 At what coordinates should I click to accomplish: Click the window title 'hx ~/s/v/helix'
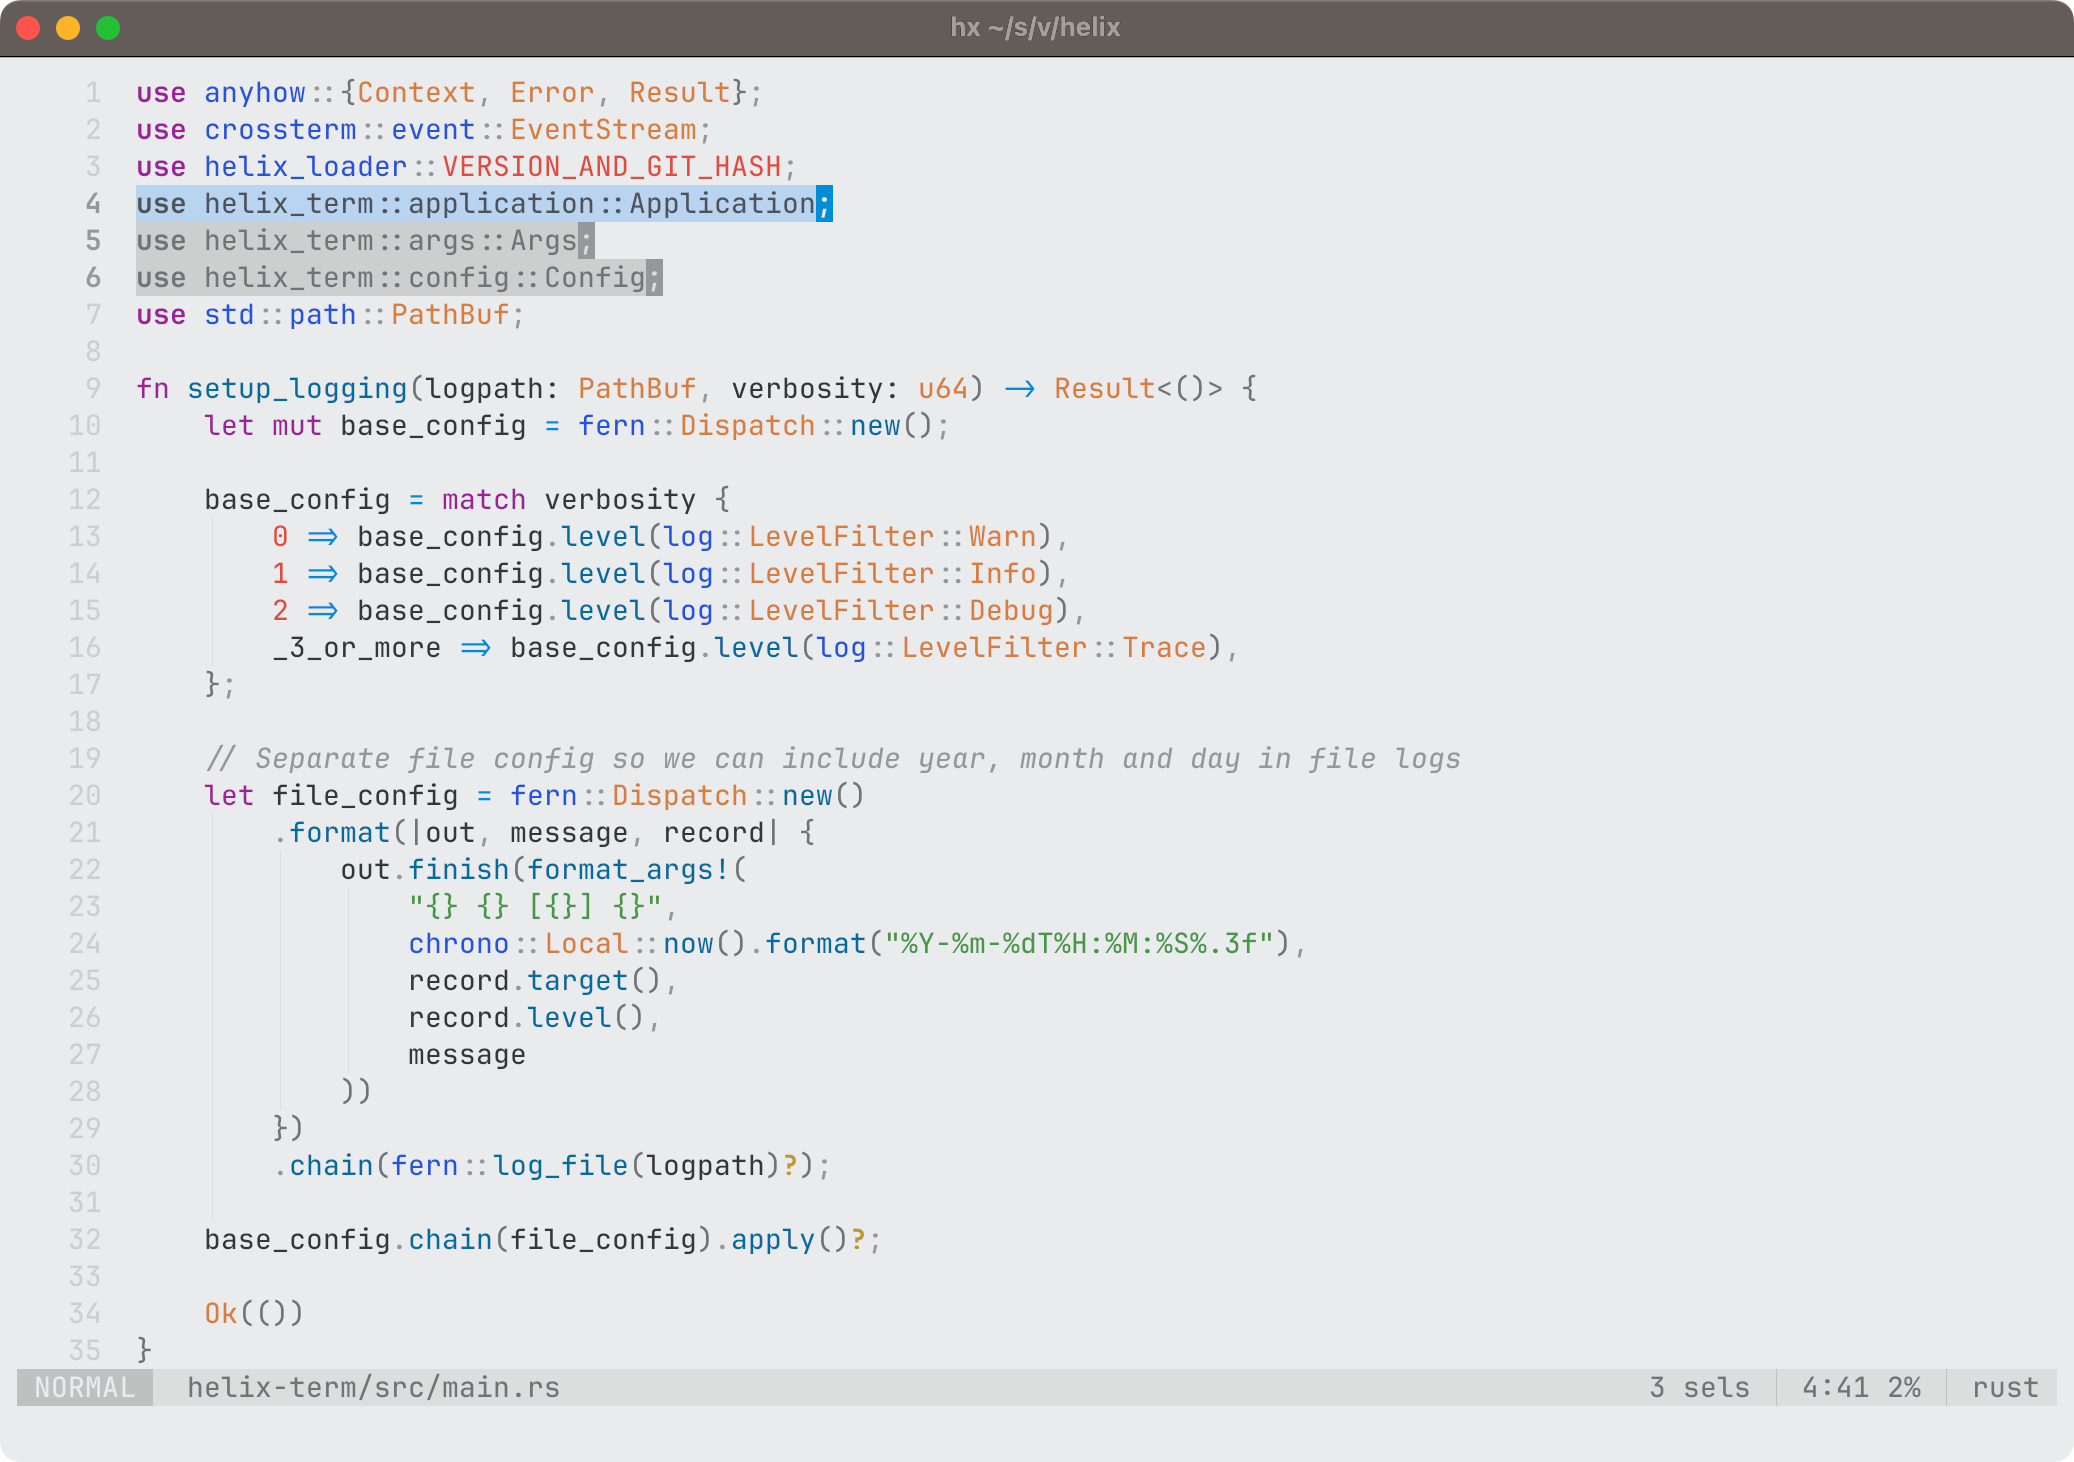point(1035,27)
